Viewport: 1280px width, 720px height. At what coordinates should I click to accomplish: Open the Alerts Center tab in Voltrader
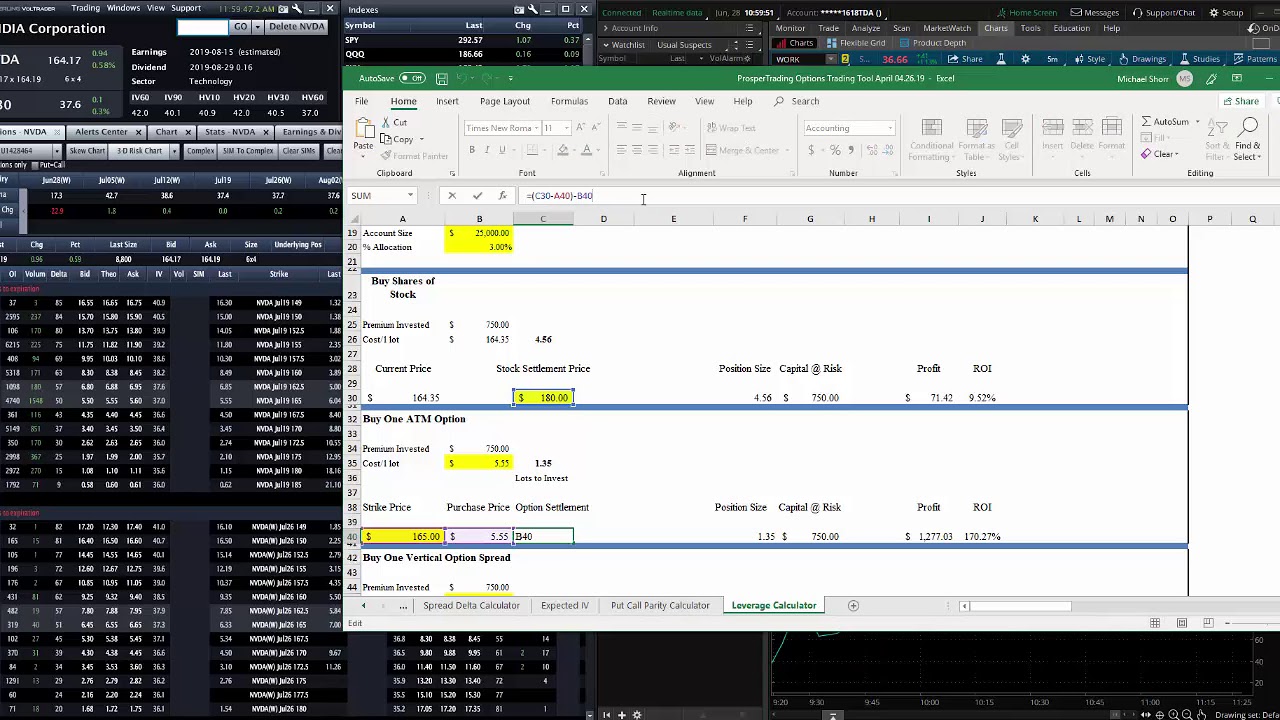pos(101,132)
